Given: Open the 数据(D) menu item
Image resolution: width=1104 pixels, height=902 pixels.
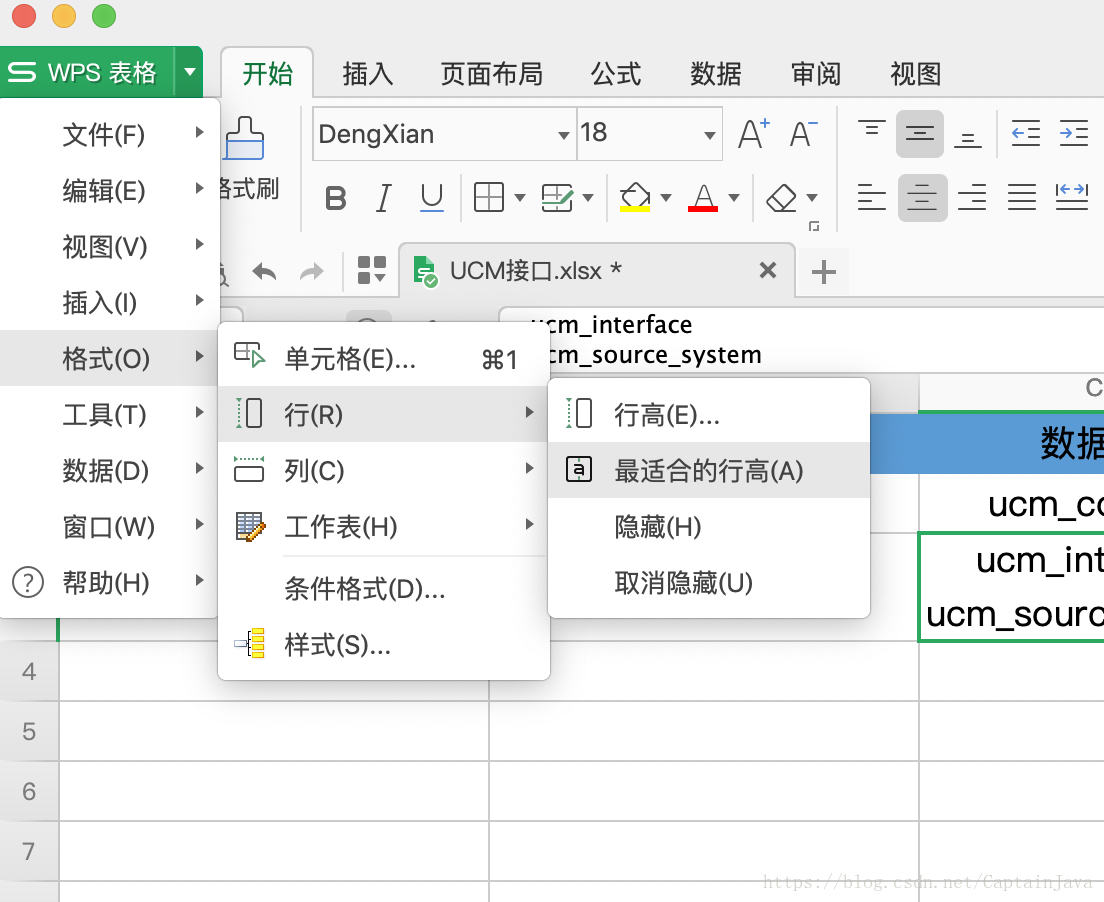Looking at the screenshot, I should pos(110,470).
